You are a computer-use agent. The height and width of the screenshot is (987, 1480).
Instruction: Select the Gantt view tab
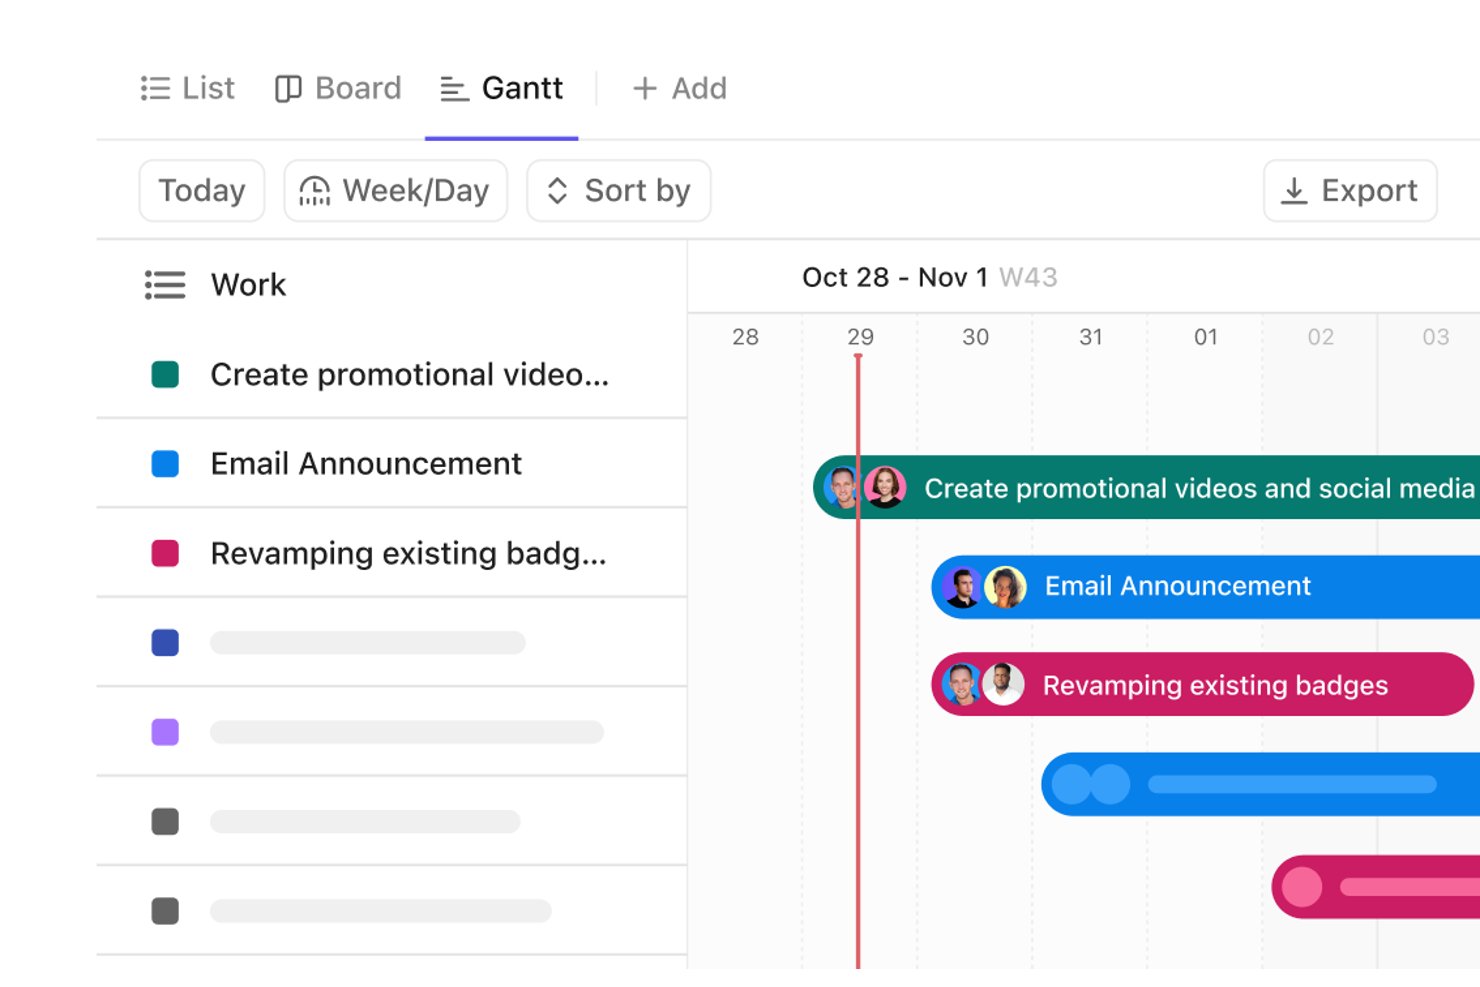tap(502, 88)
